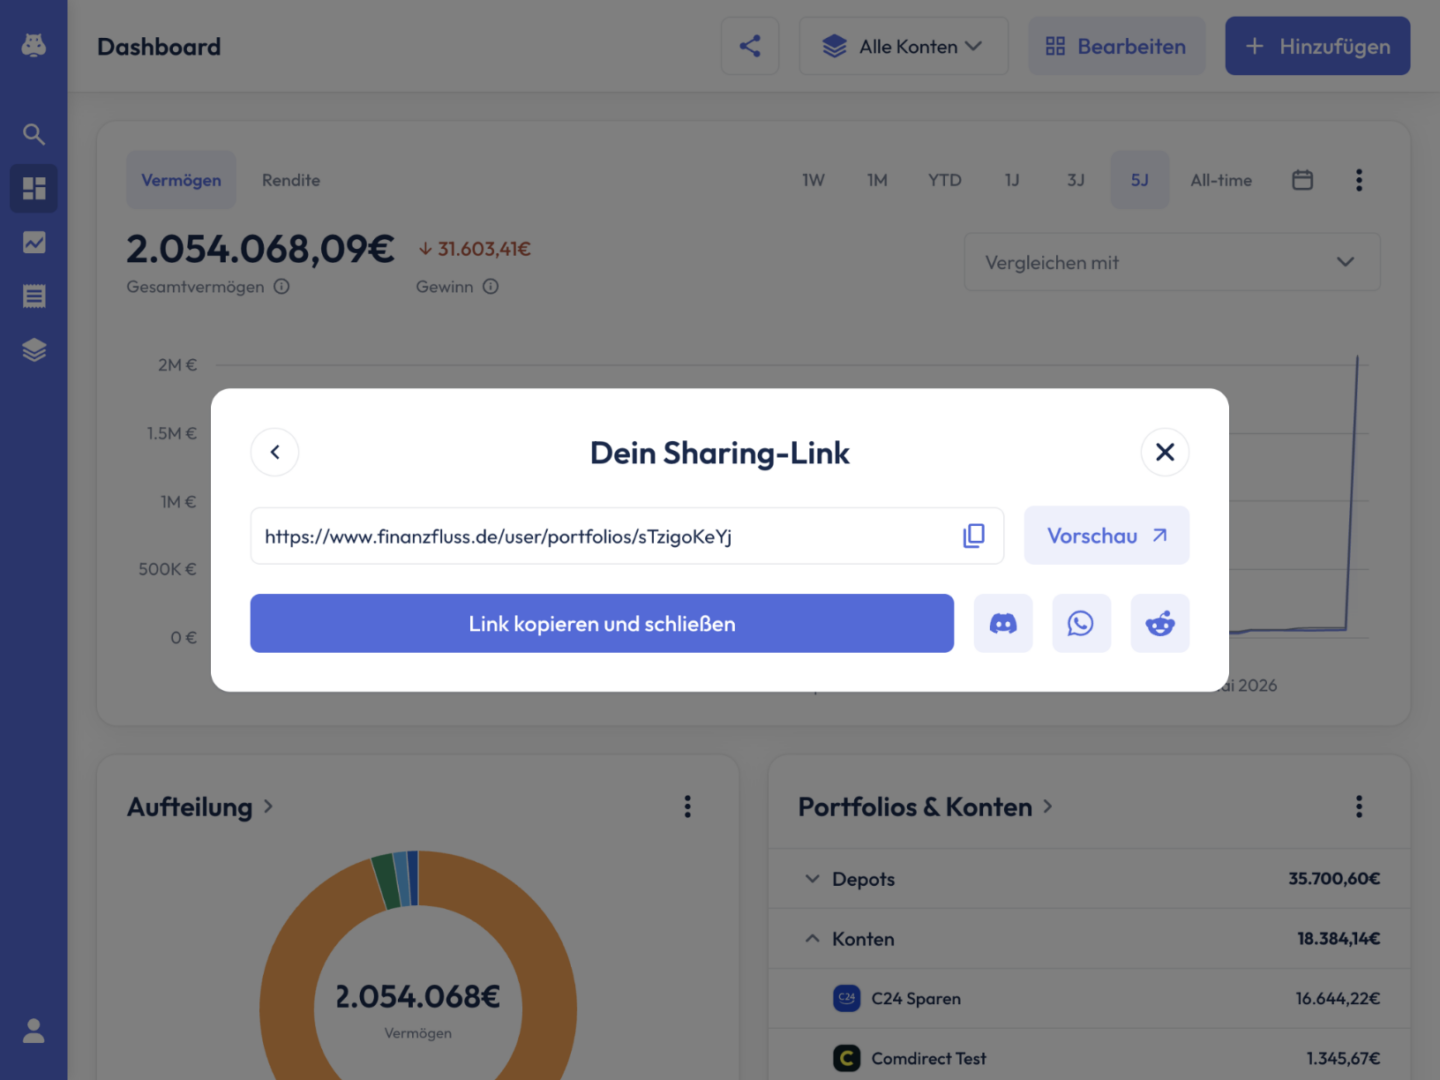Click the Comdirect Test account icon
The height and width of the screenshot is (1080, 1440).
[846, 1058]
